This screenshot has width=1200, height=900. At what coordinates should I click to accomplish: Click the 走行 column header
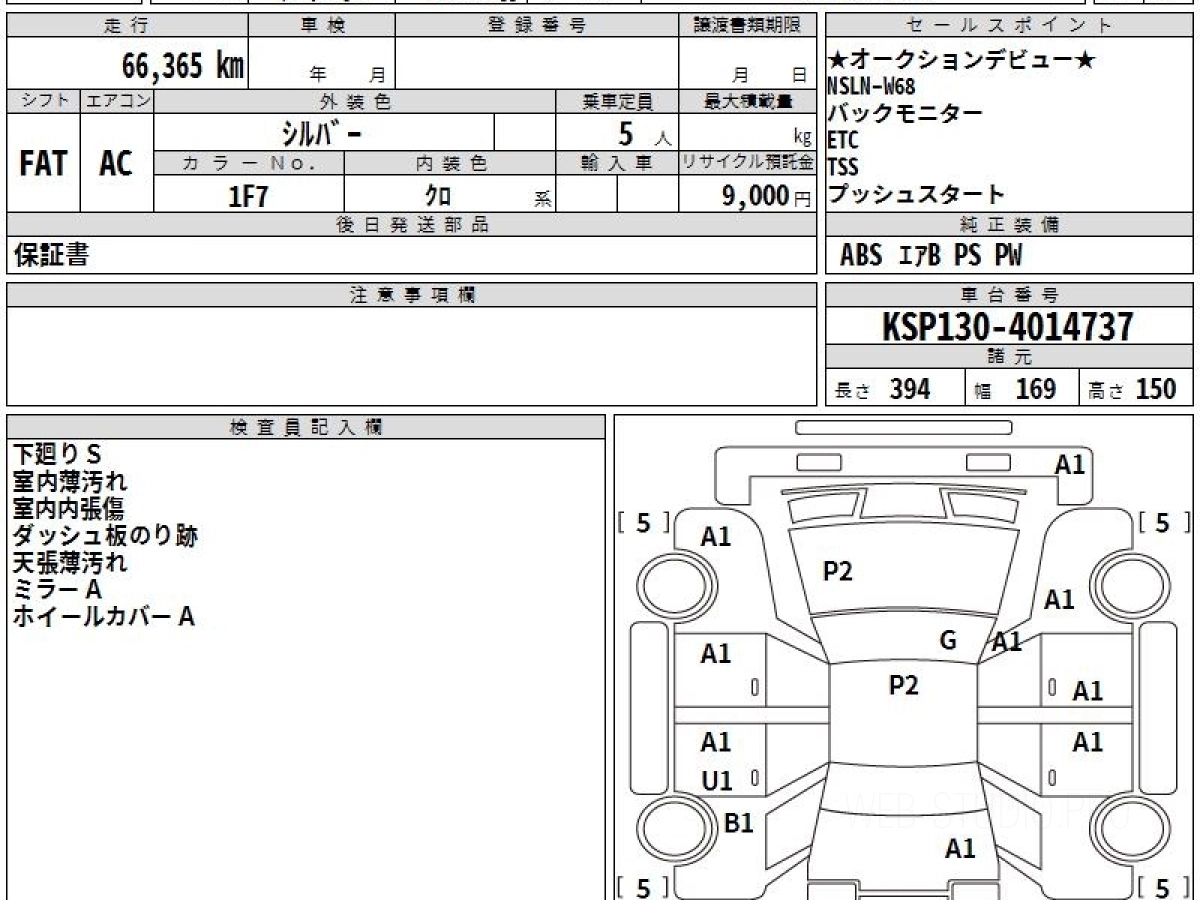coord(126,26)
